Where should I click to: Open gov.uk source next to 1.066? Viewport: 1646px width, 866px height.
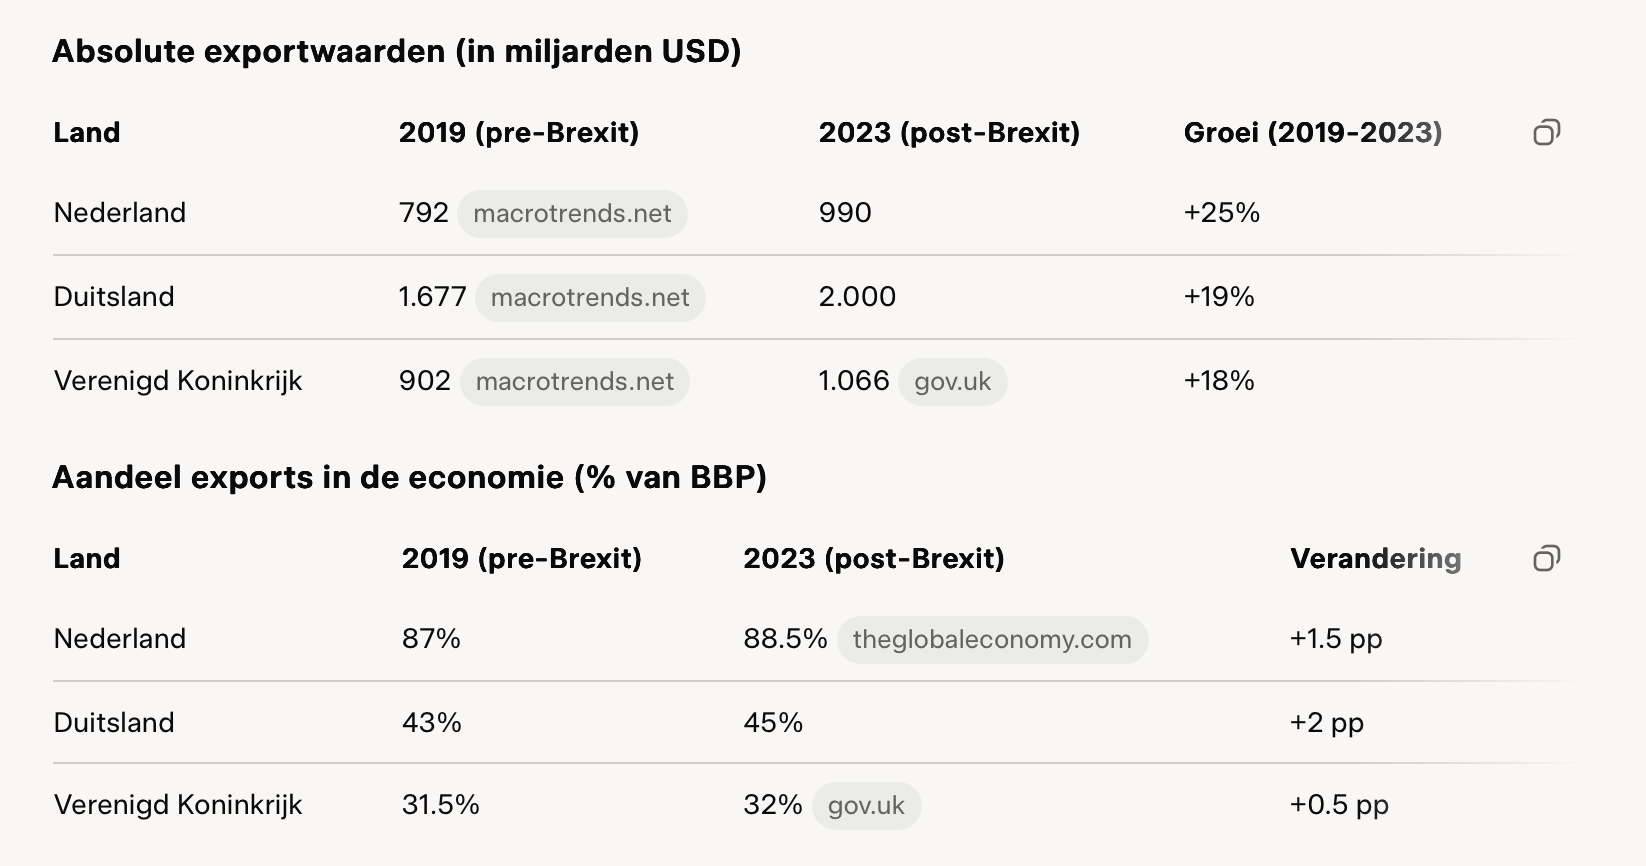tap(952, 382)
